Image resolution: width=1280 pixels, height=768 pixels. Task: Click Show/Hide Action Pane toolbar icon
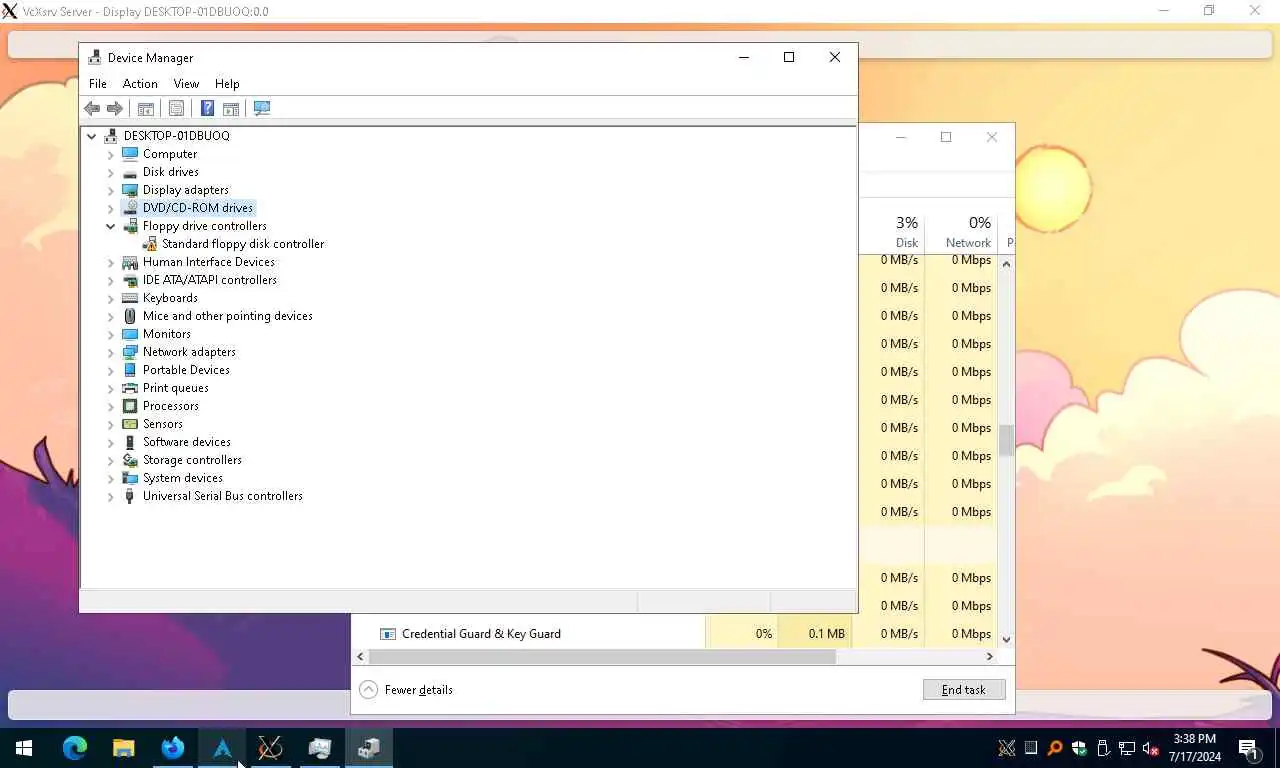231,108
